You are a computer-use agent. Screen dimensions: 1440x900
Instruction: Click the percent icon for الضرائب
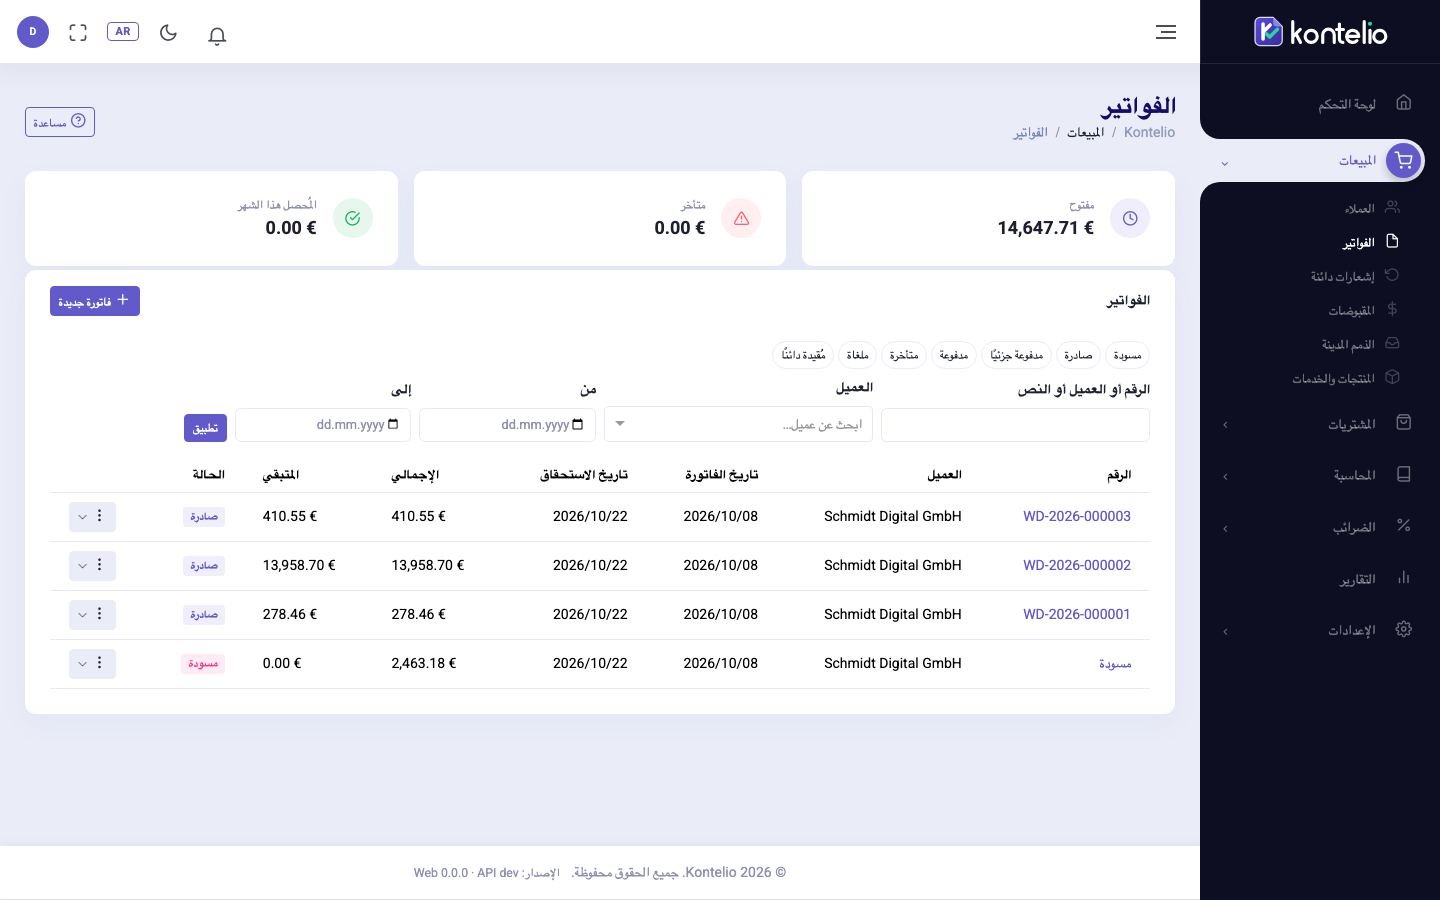1403,526
